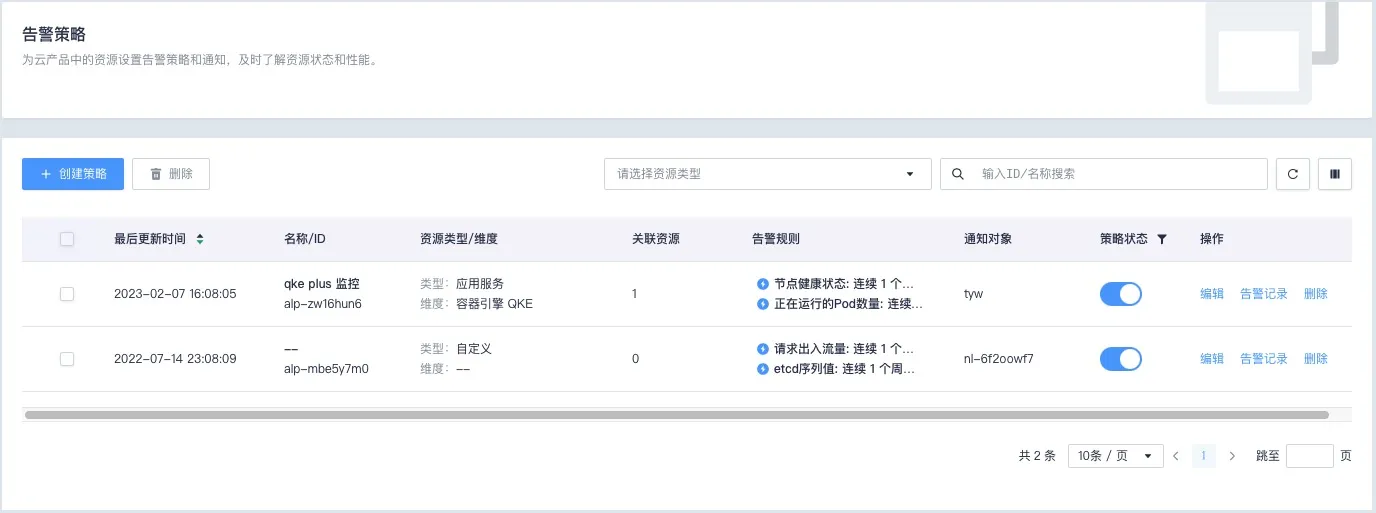Open the 请选择资源类型 dropdown
The image size is (1376, 513).
(767, 174)
